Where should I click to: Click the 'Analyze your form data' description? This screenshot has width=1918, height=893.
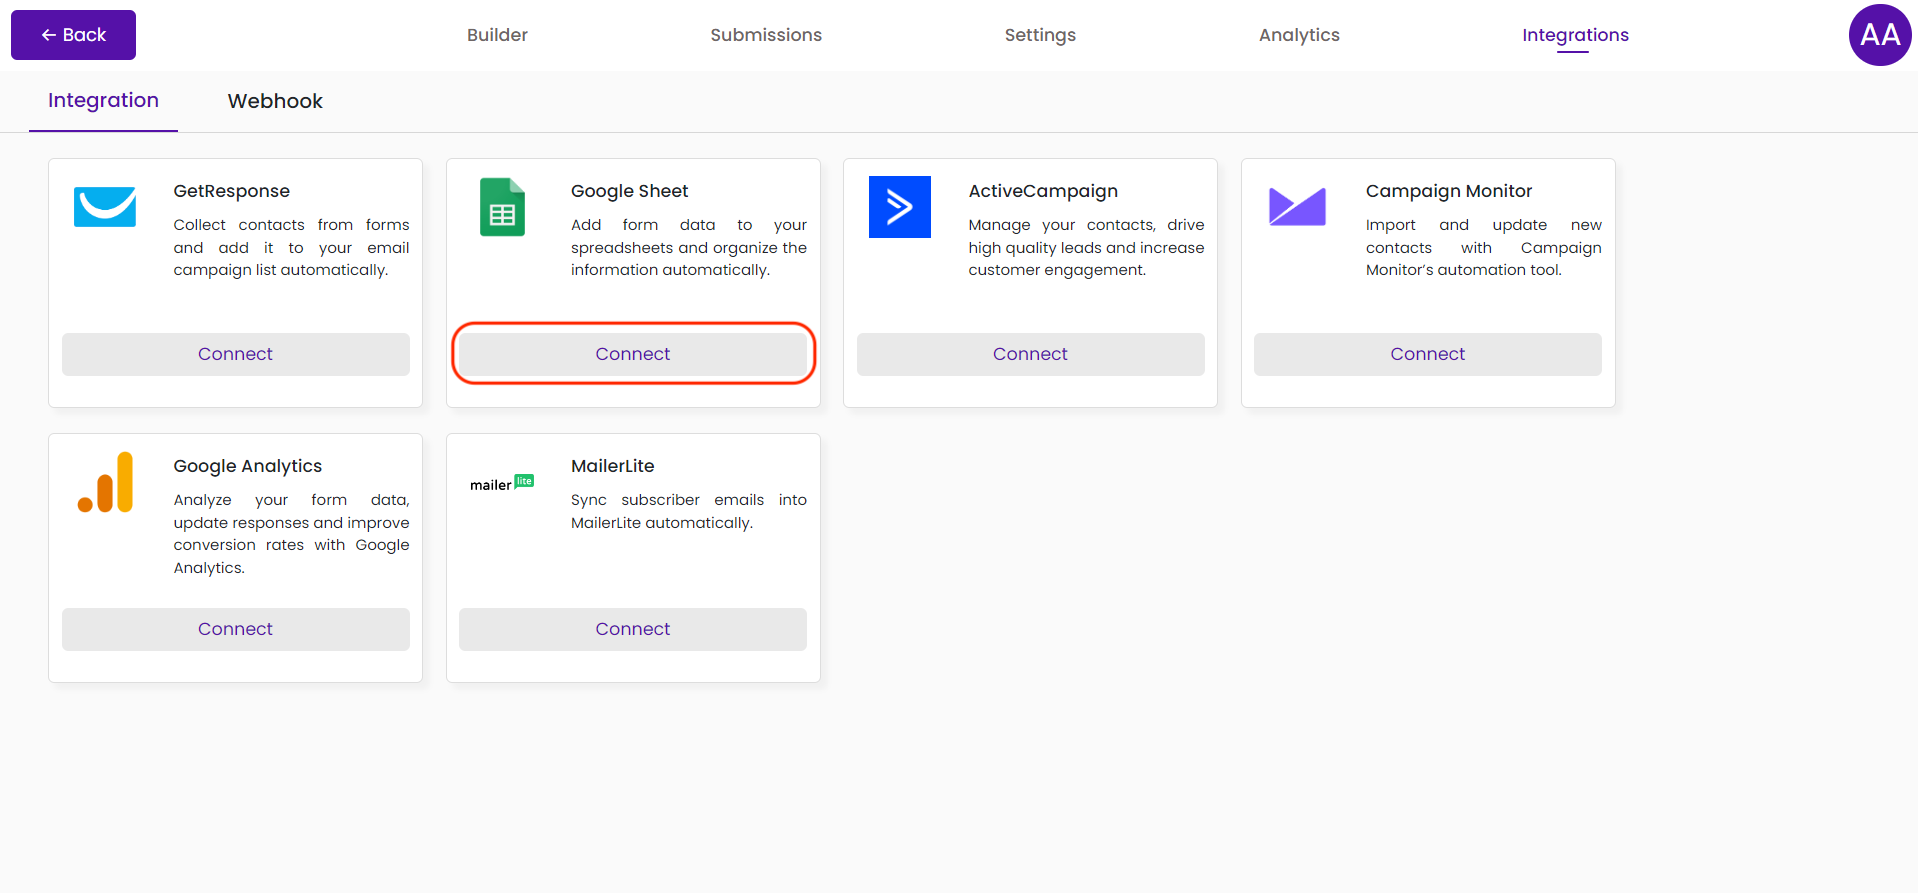(x=291, y=533)
